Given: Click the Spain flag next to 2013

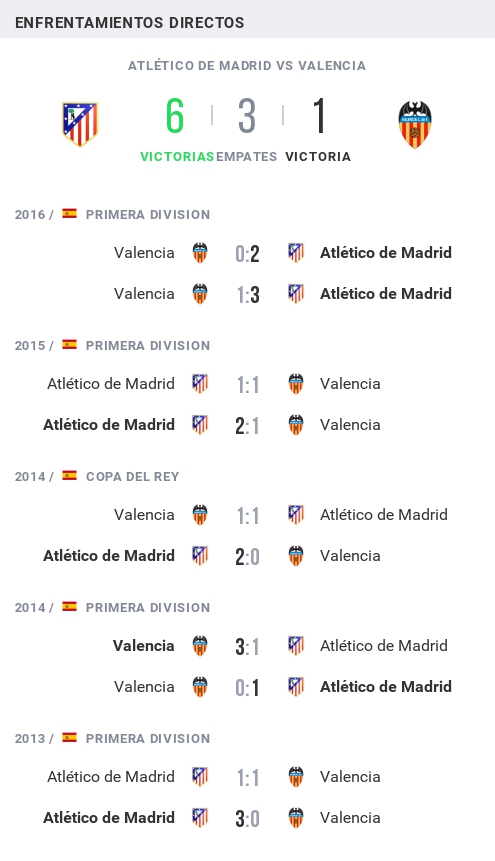Looking at the screenshot, I should [x=69, y=737].
